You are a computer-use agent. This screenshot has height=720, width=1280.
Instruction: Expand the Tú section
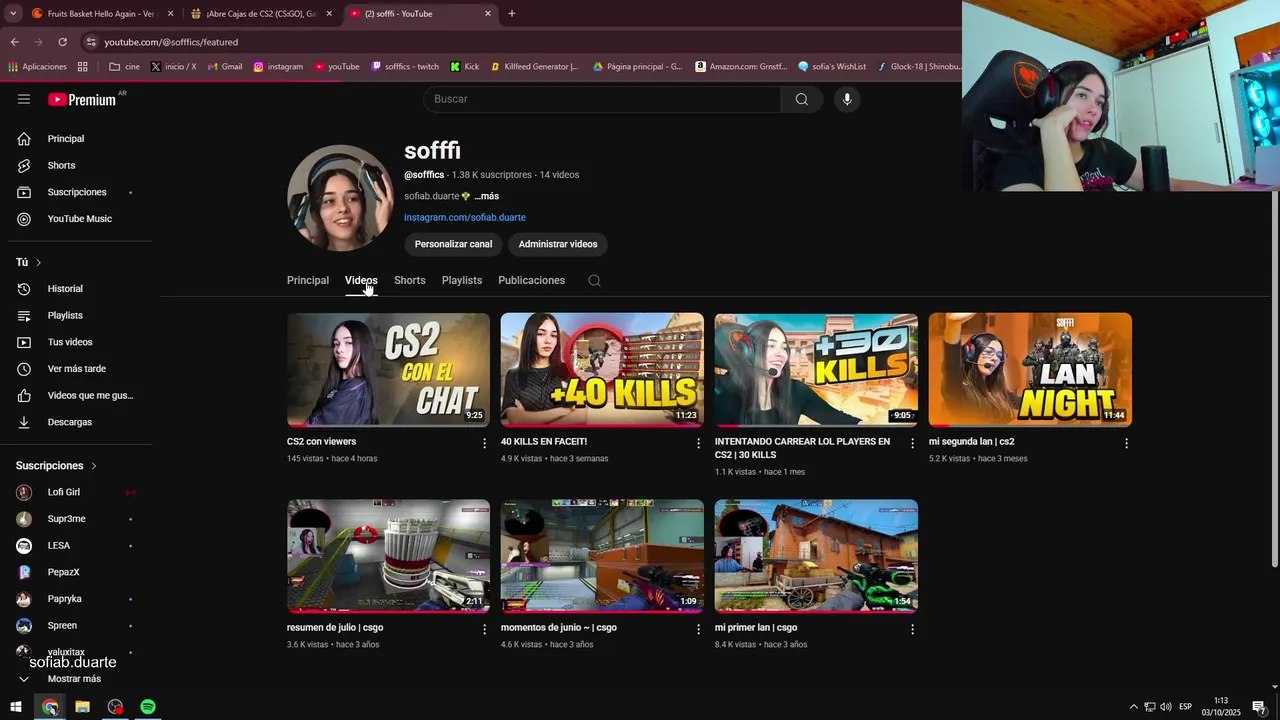click(x=29, y=262)
